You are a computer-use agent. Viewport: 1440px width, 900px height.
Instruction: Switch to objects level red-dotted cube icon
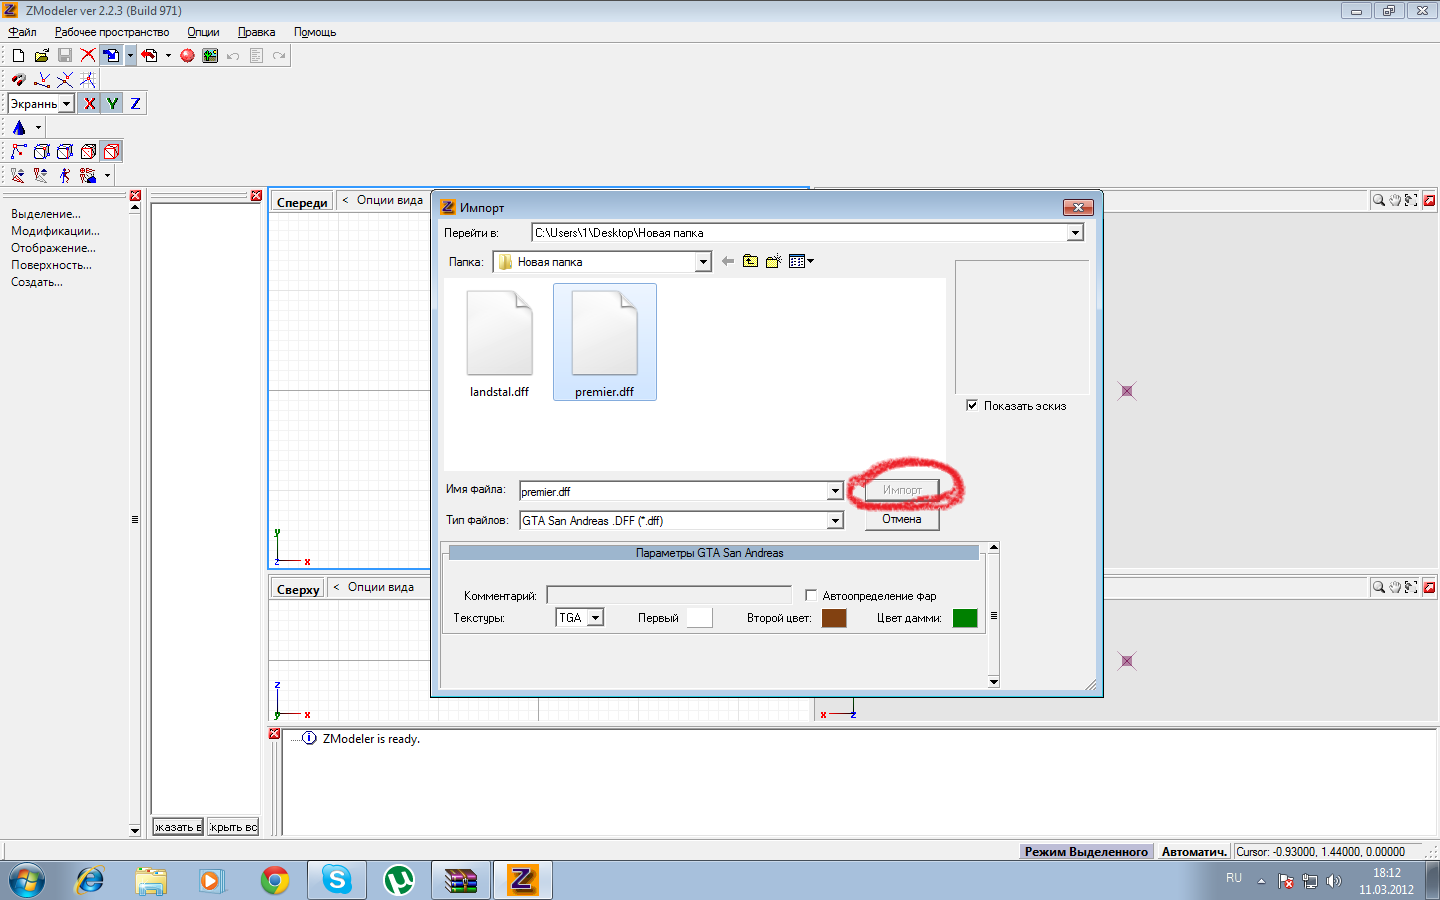(x=88, y=152)
